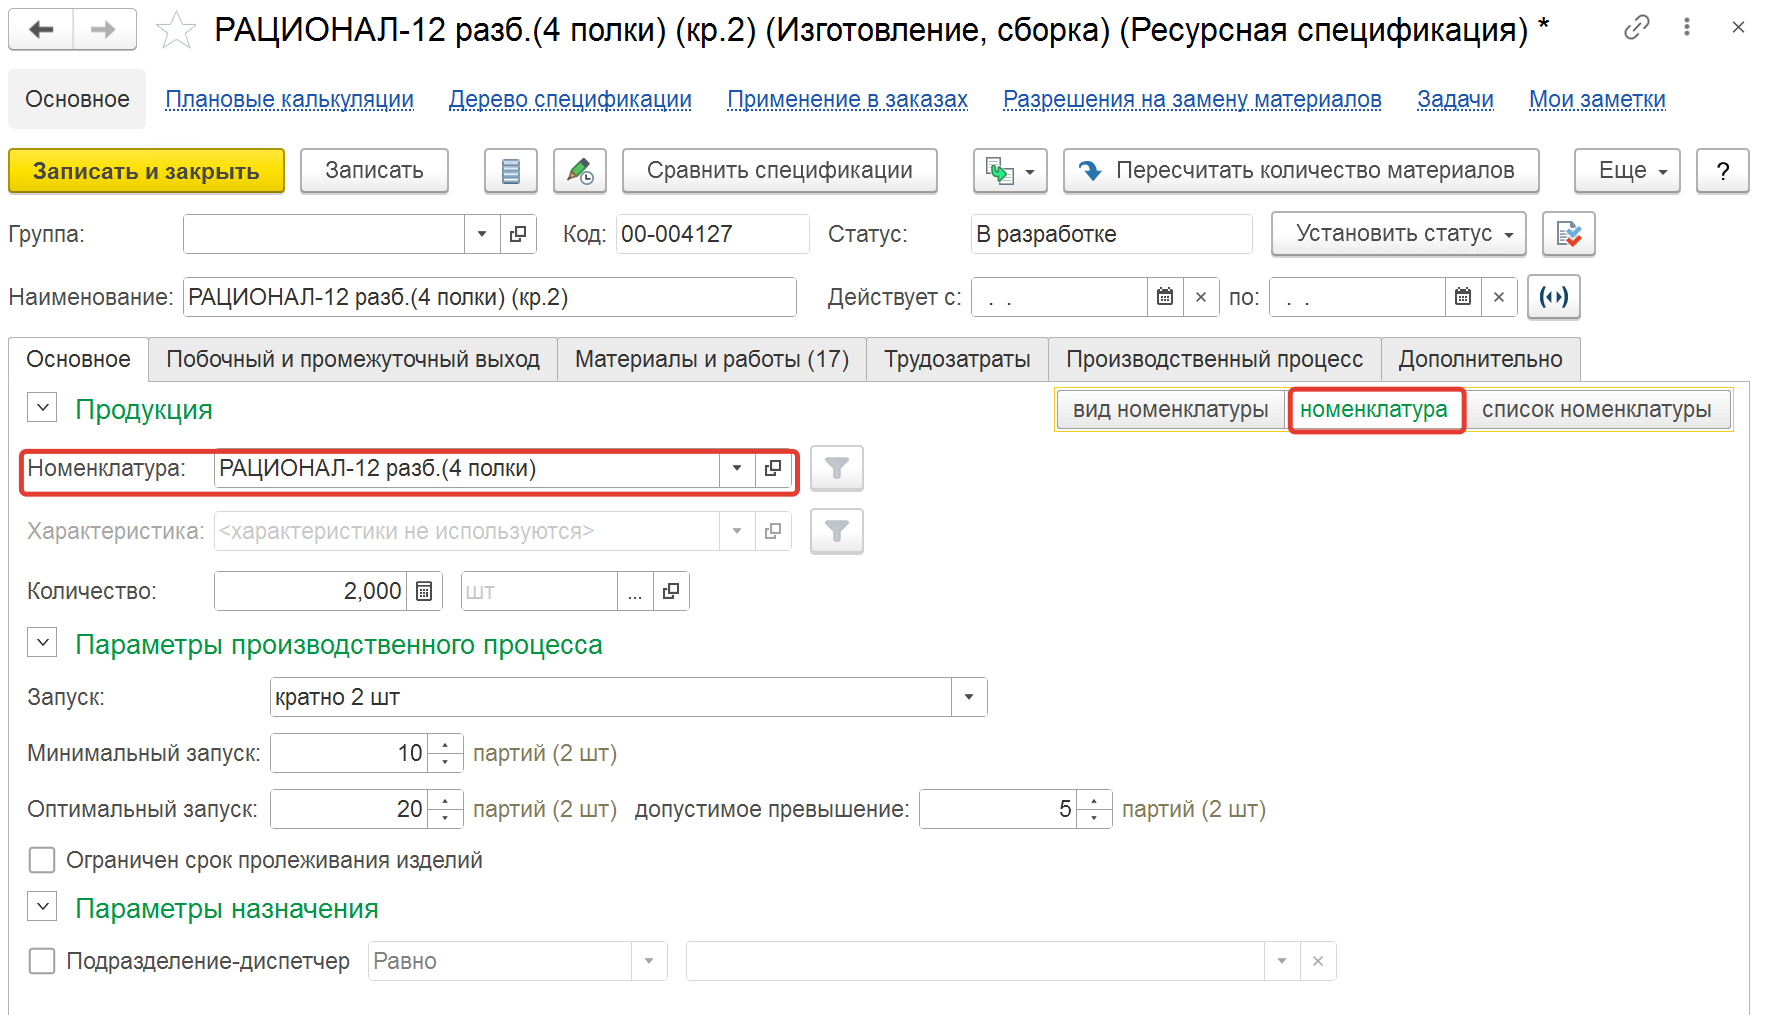Click the filter icon next to Номенклатура
Screen dimensions: 1765x1015
(x=836, y=468)
